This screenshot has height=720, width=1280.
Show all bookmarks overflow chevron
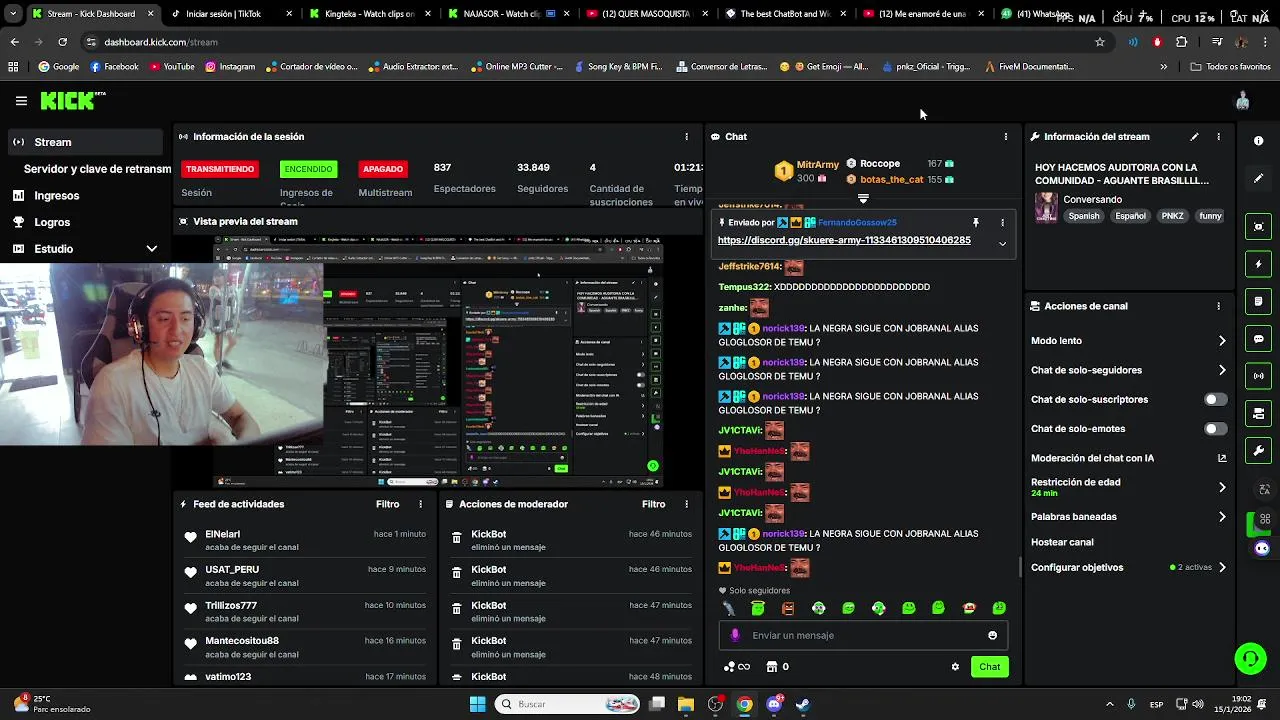pyautogui.click(x=1163, y=67)
